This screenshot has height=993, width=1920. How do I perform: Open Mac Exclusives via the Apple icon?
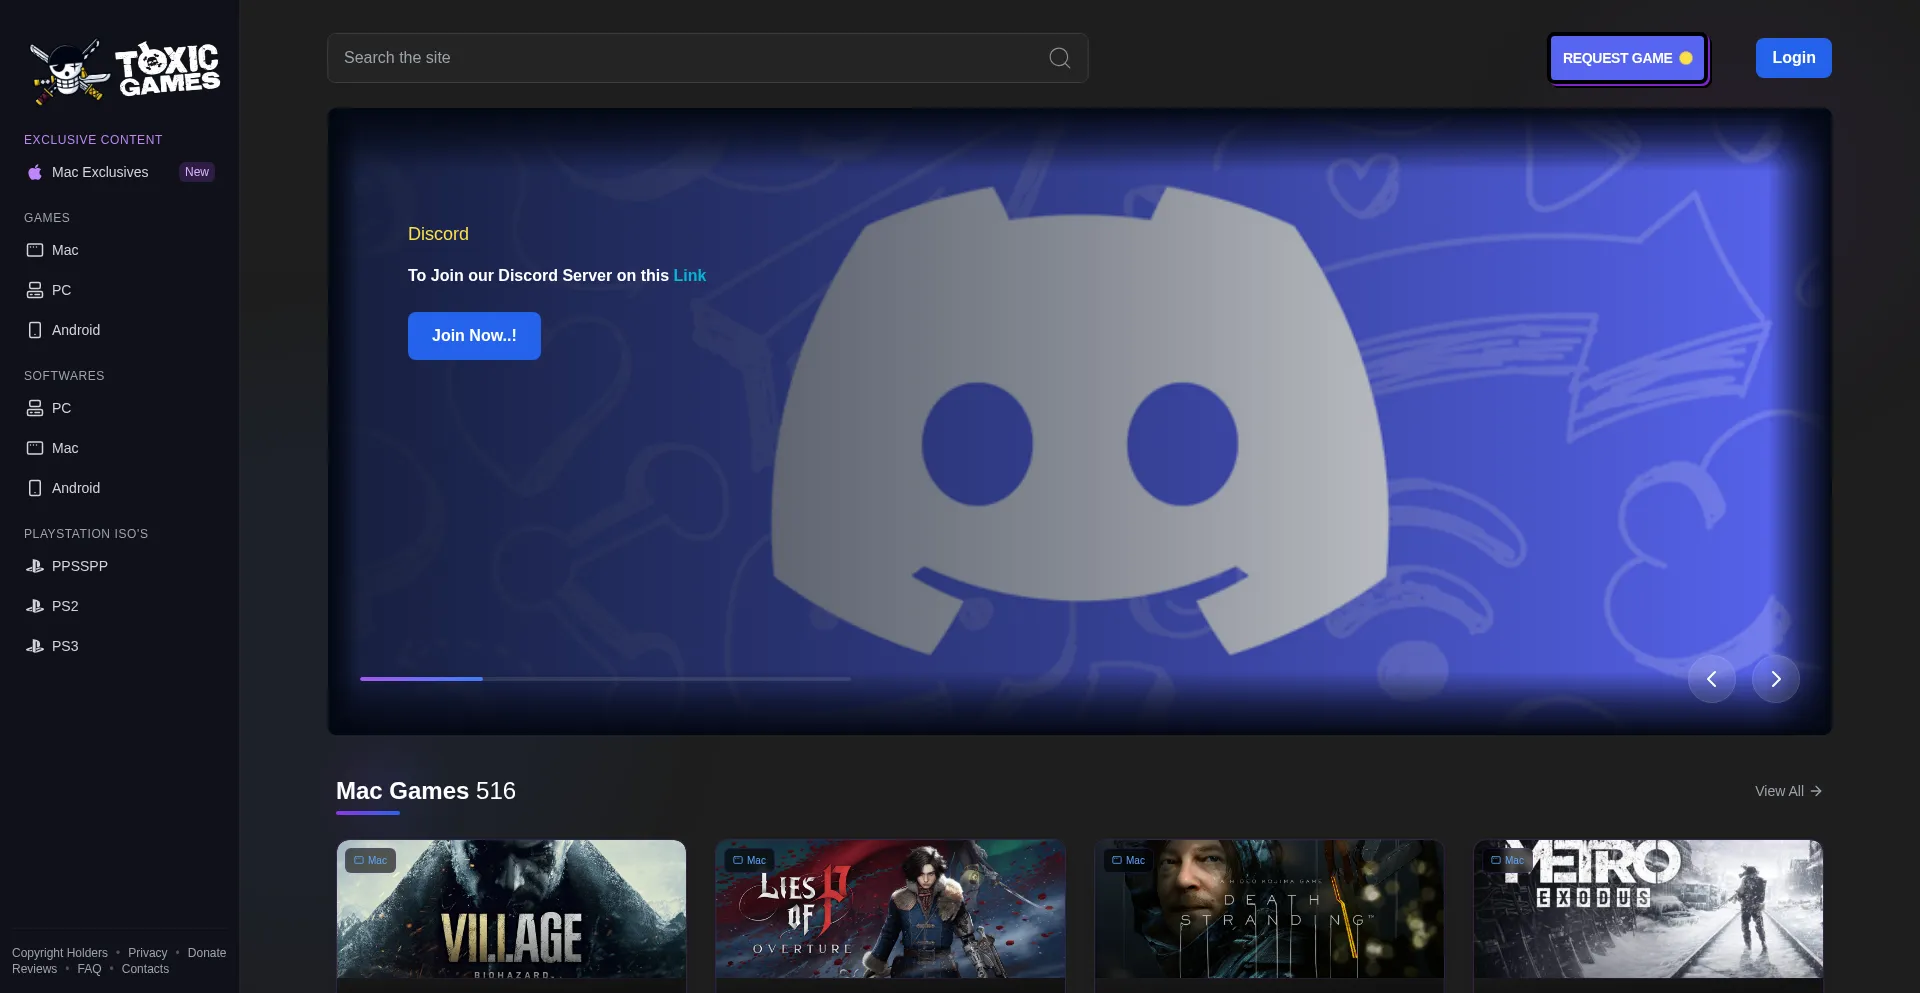coord(35,172)
